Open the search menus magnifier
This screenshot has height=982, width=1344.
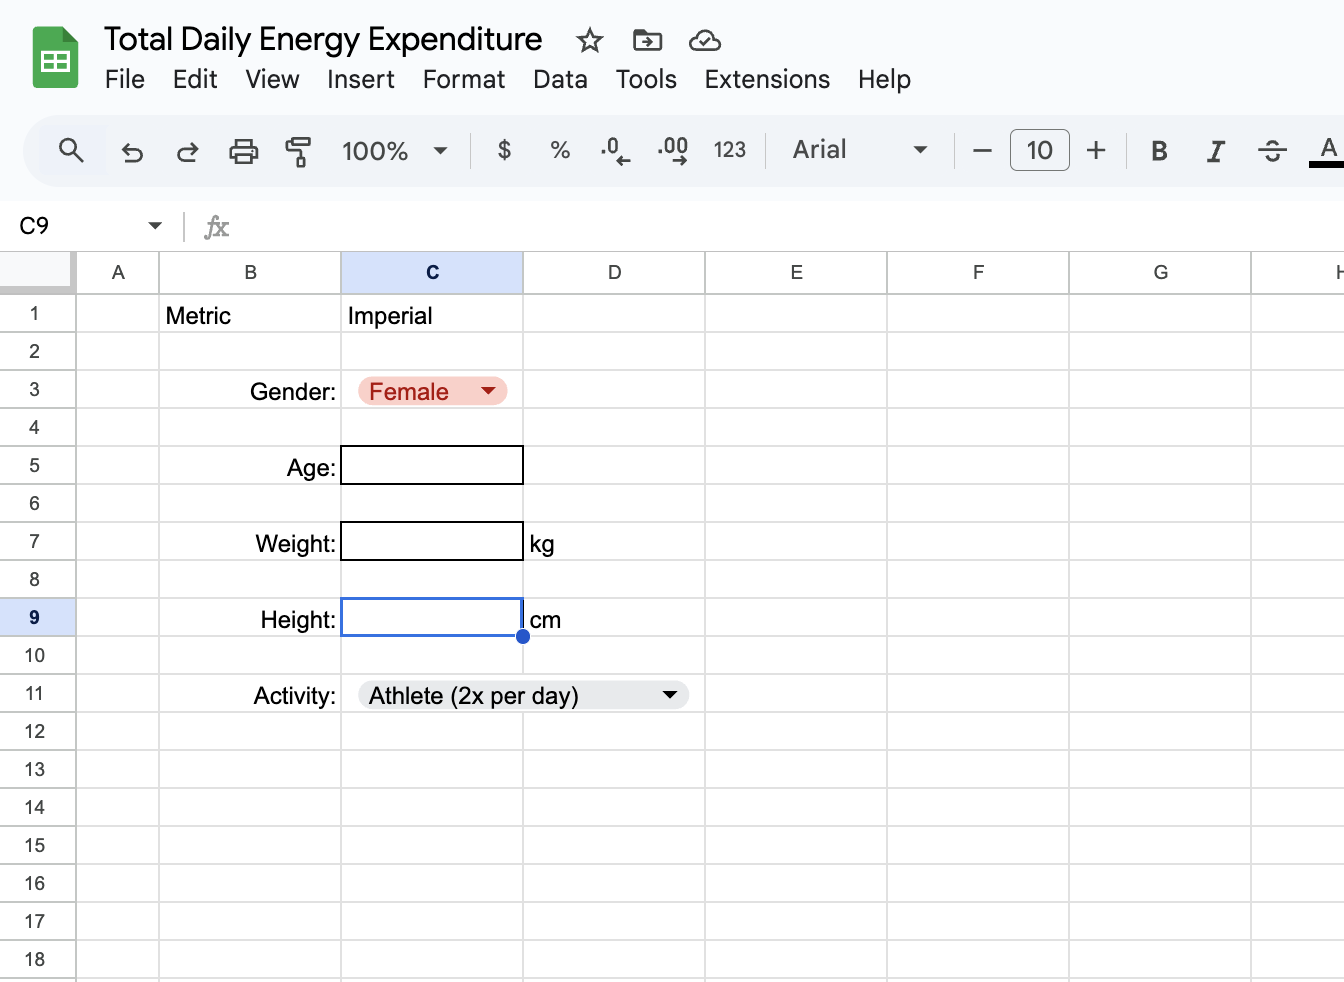point(71,151)
